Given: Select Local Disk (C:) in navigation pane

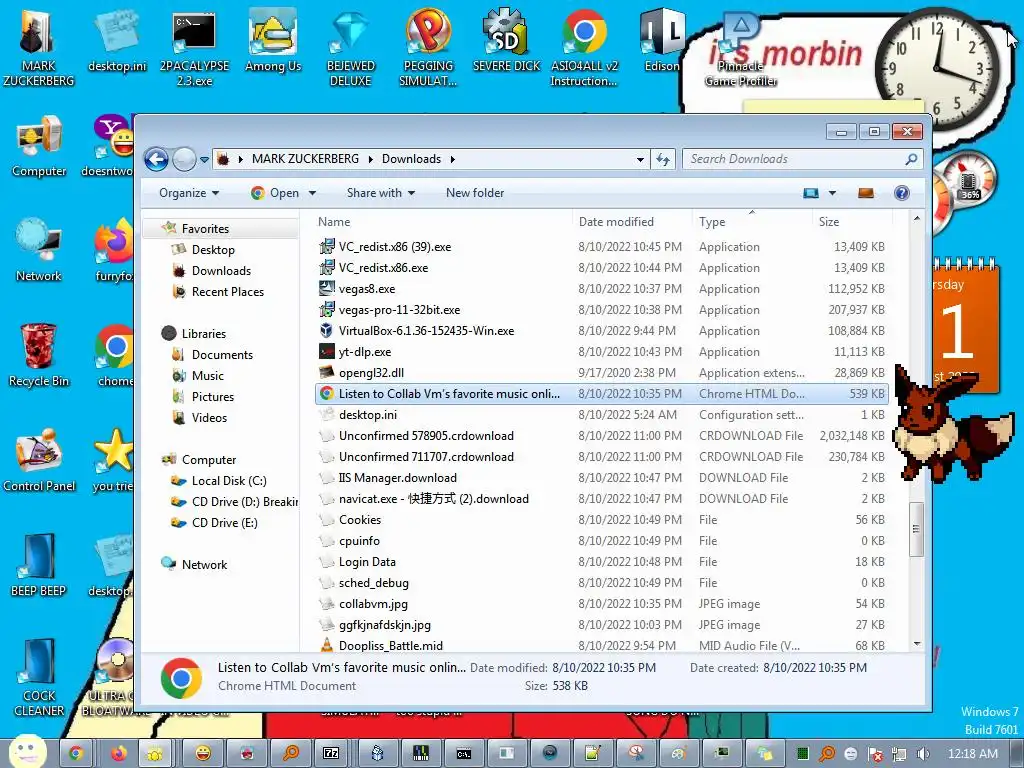Looking at the screenshot, I should [x=229, y=481].
